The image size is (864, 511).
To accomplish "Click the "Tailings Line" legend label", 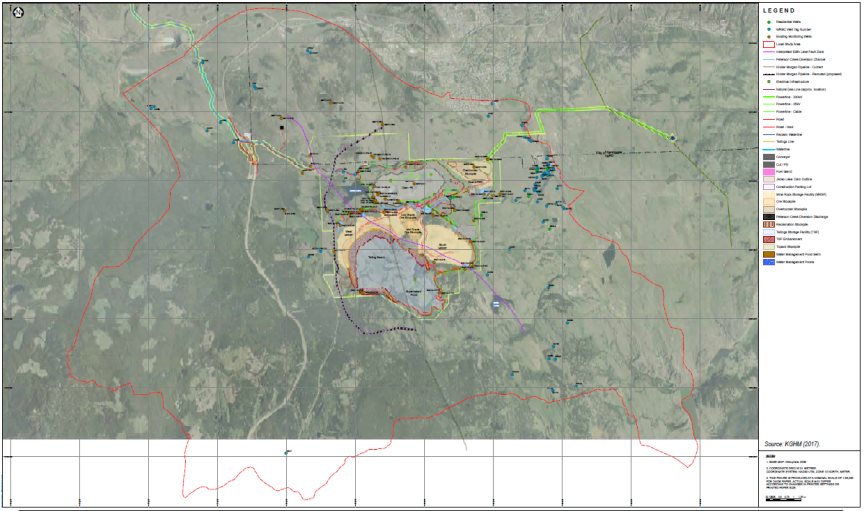I will [785, 142].
